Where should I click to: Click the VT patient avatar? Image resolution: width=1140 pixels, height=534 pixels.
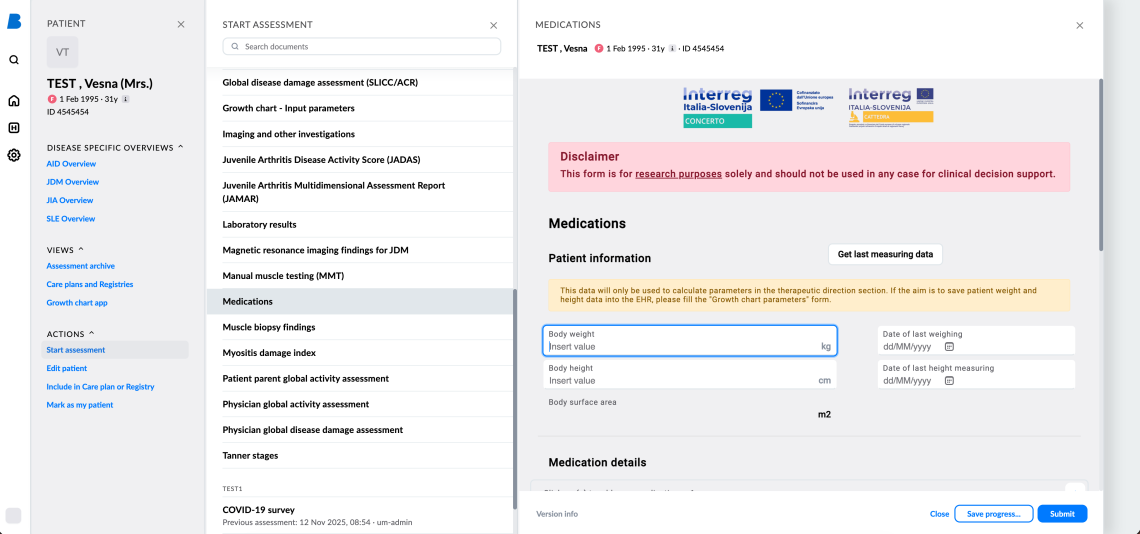point(63,52)
